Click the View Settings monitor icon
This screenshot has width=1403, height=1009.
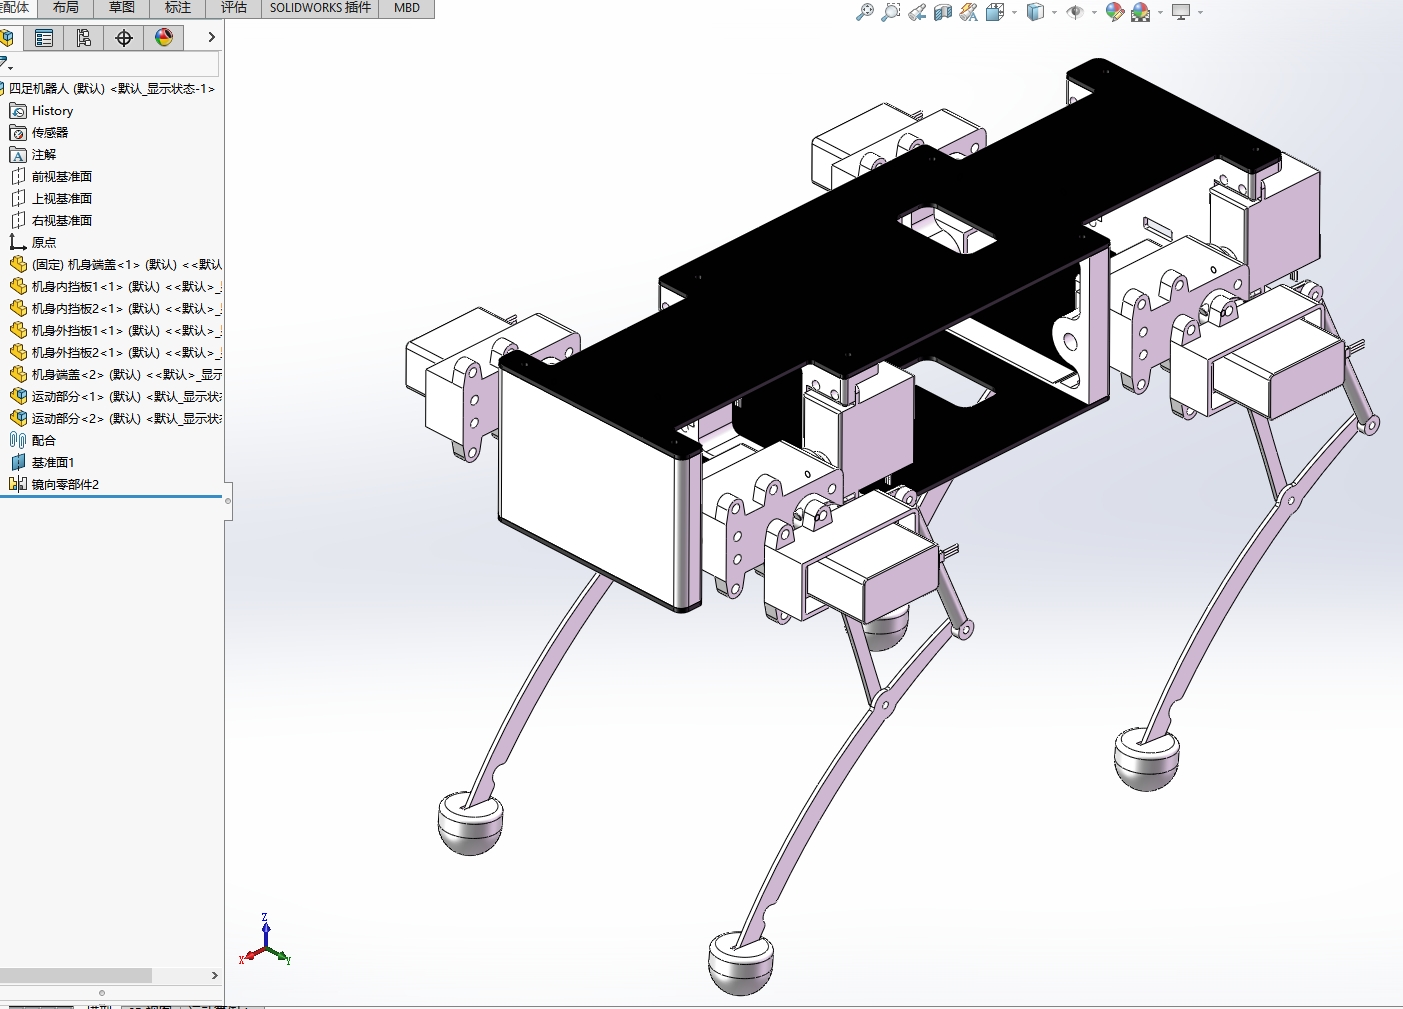coord(1181,12)
